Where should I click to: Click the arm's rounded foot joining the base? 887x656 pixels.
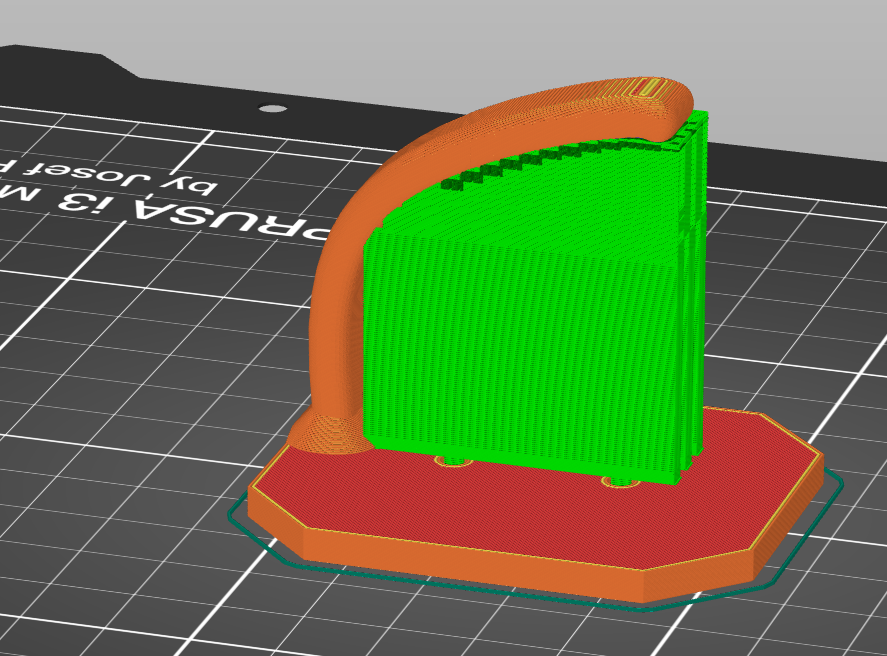327,433
